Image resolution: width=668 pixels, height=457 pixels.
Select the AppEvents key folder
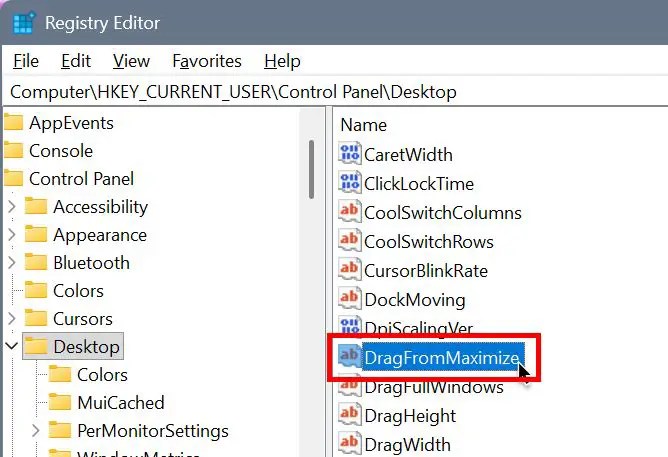[71, 123]
